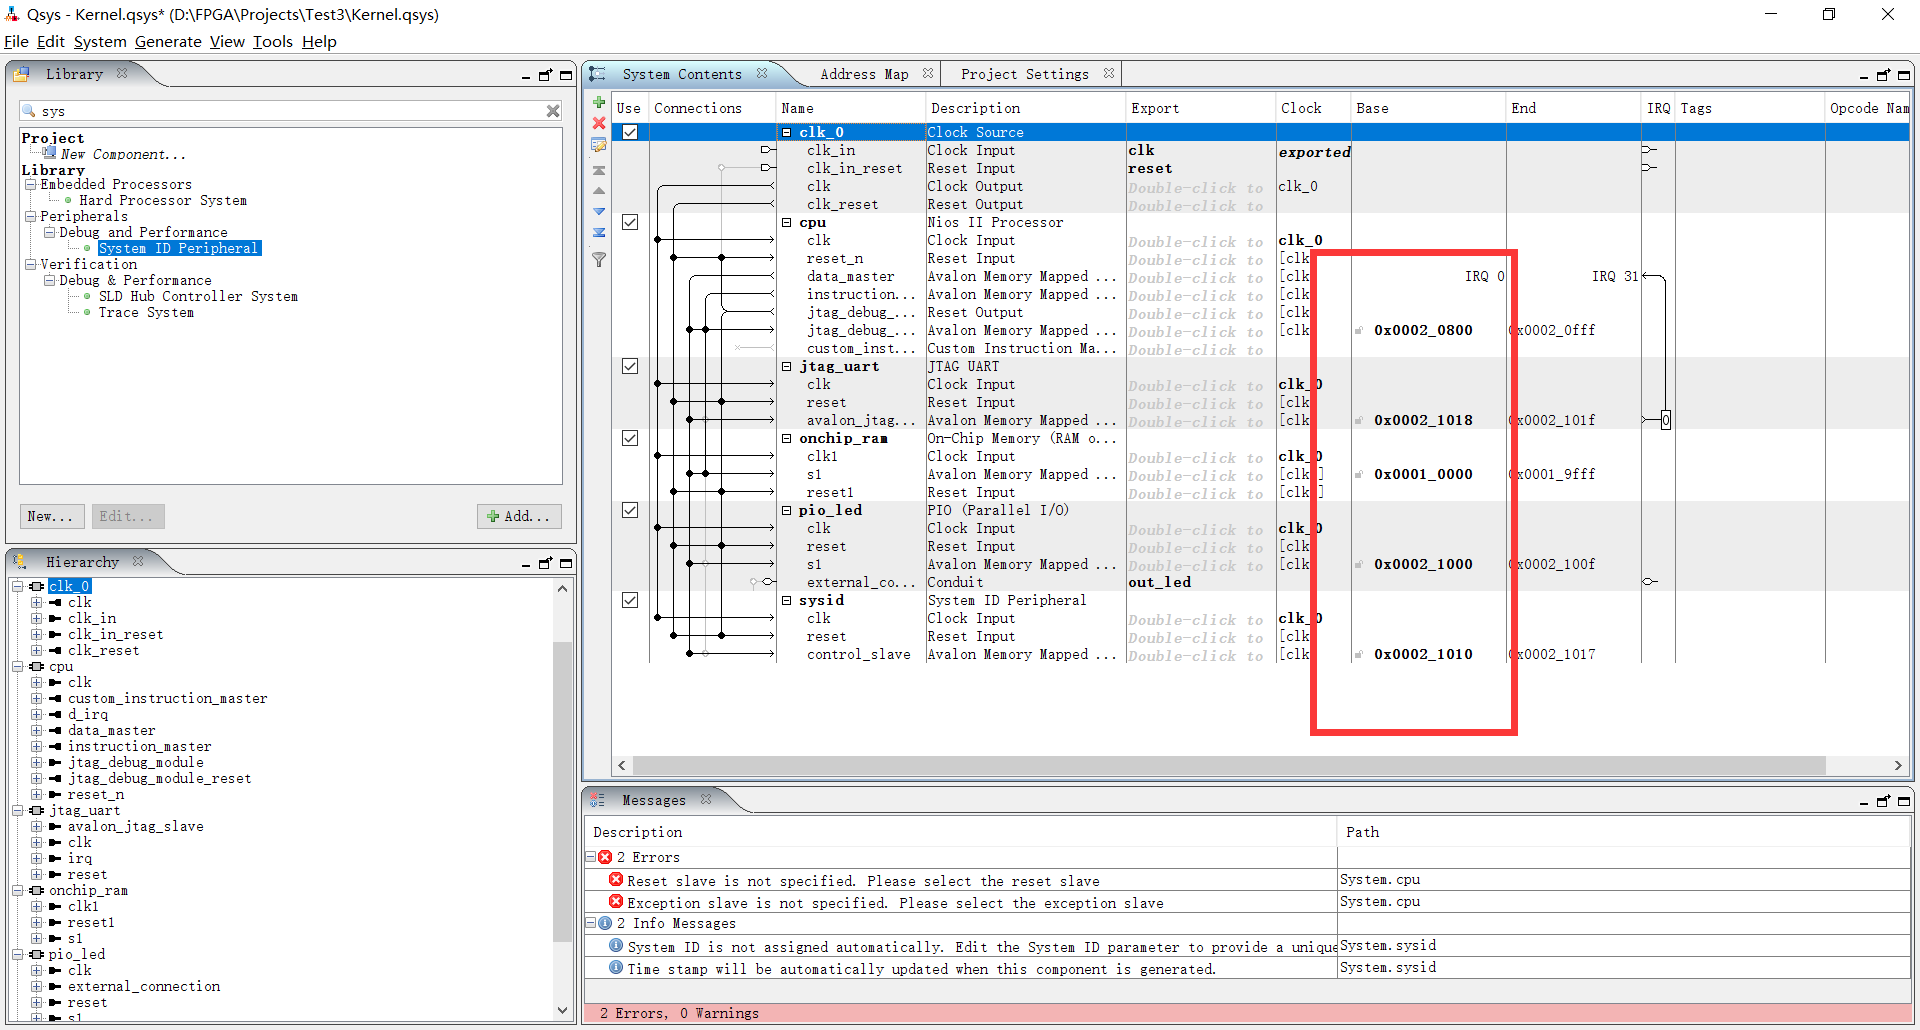Collapse the clk_0 component in System Contents
1920x1030 pixels.
[787, 132]
